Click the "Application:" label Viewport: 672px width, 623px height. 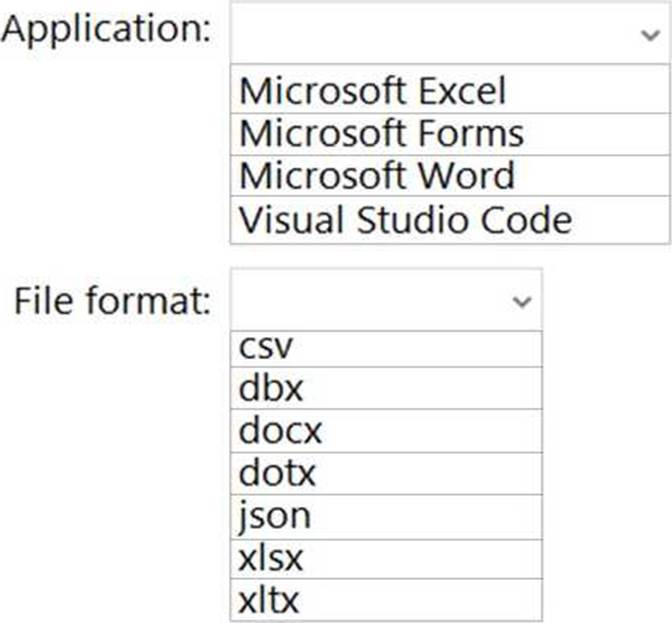pos(107,29)
